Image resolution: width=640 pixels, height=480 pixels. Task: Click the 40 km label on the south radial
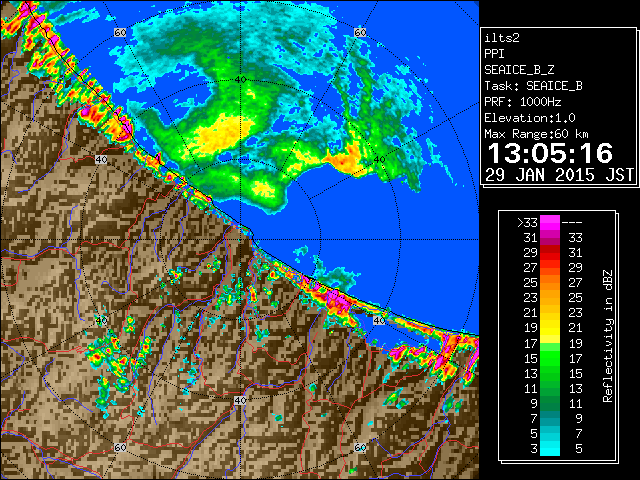tap(240, 400)
